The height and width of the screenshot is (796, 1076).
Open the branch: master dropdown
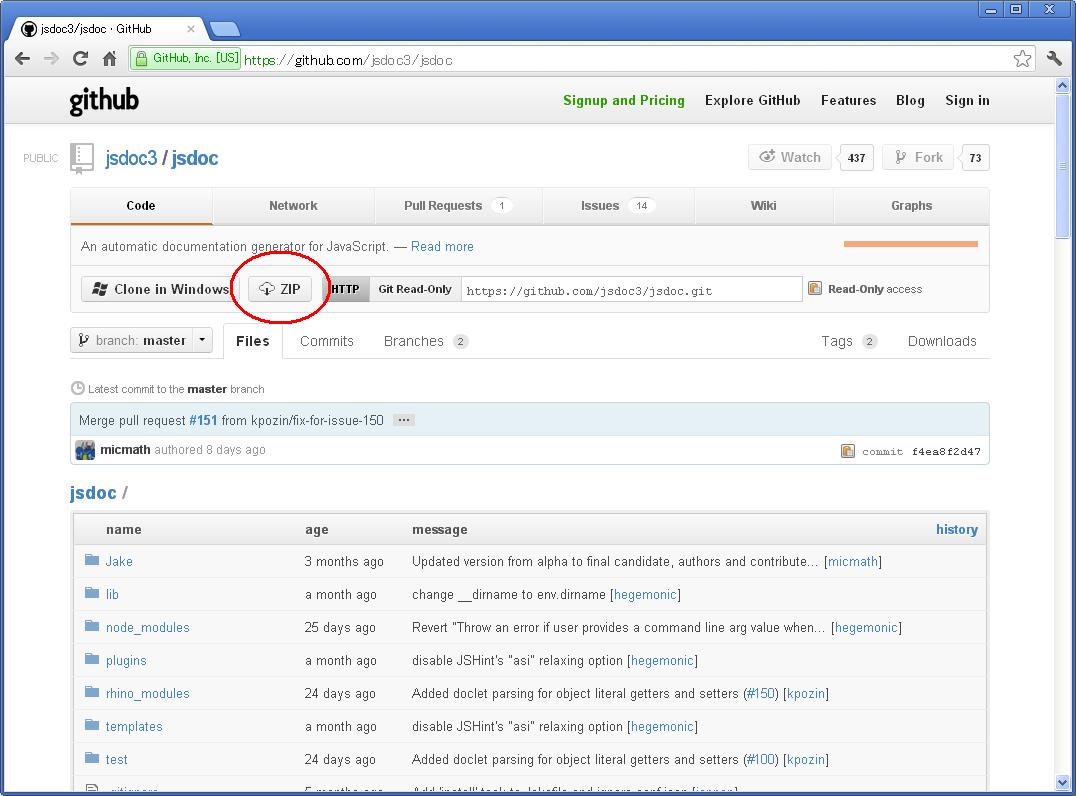pyautogui.click(x=141, y=340)
